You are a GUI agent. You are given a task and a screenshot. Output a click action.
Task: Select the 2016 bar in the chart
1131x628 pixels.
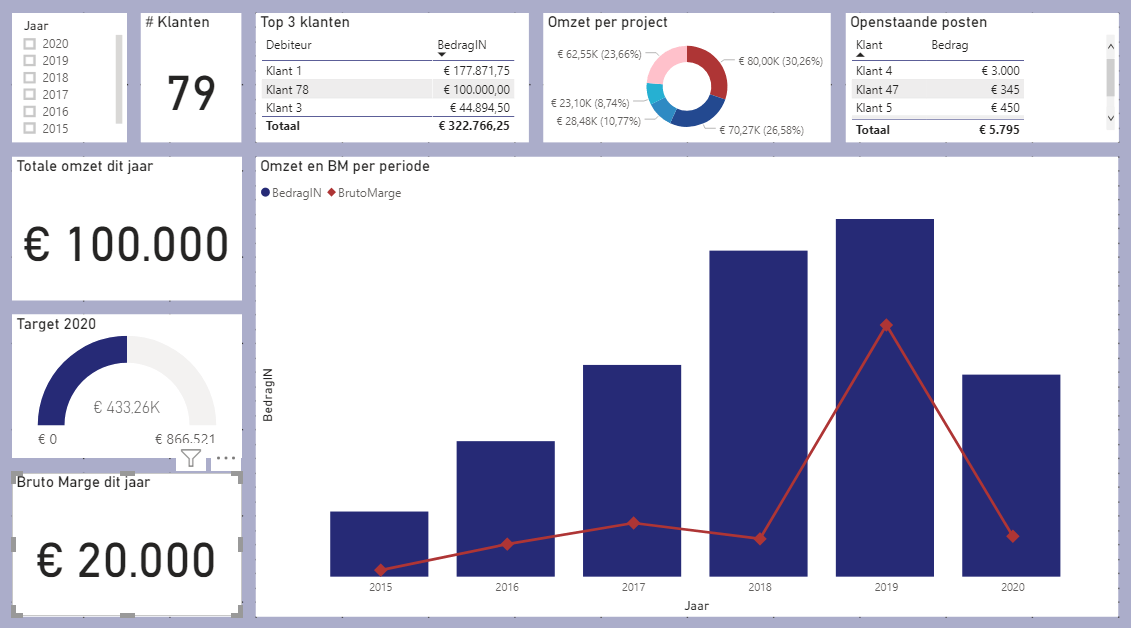click(506, 509)
